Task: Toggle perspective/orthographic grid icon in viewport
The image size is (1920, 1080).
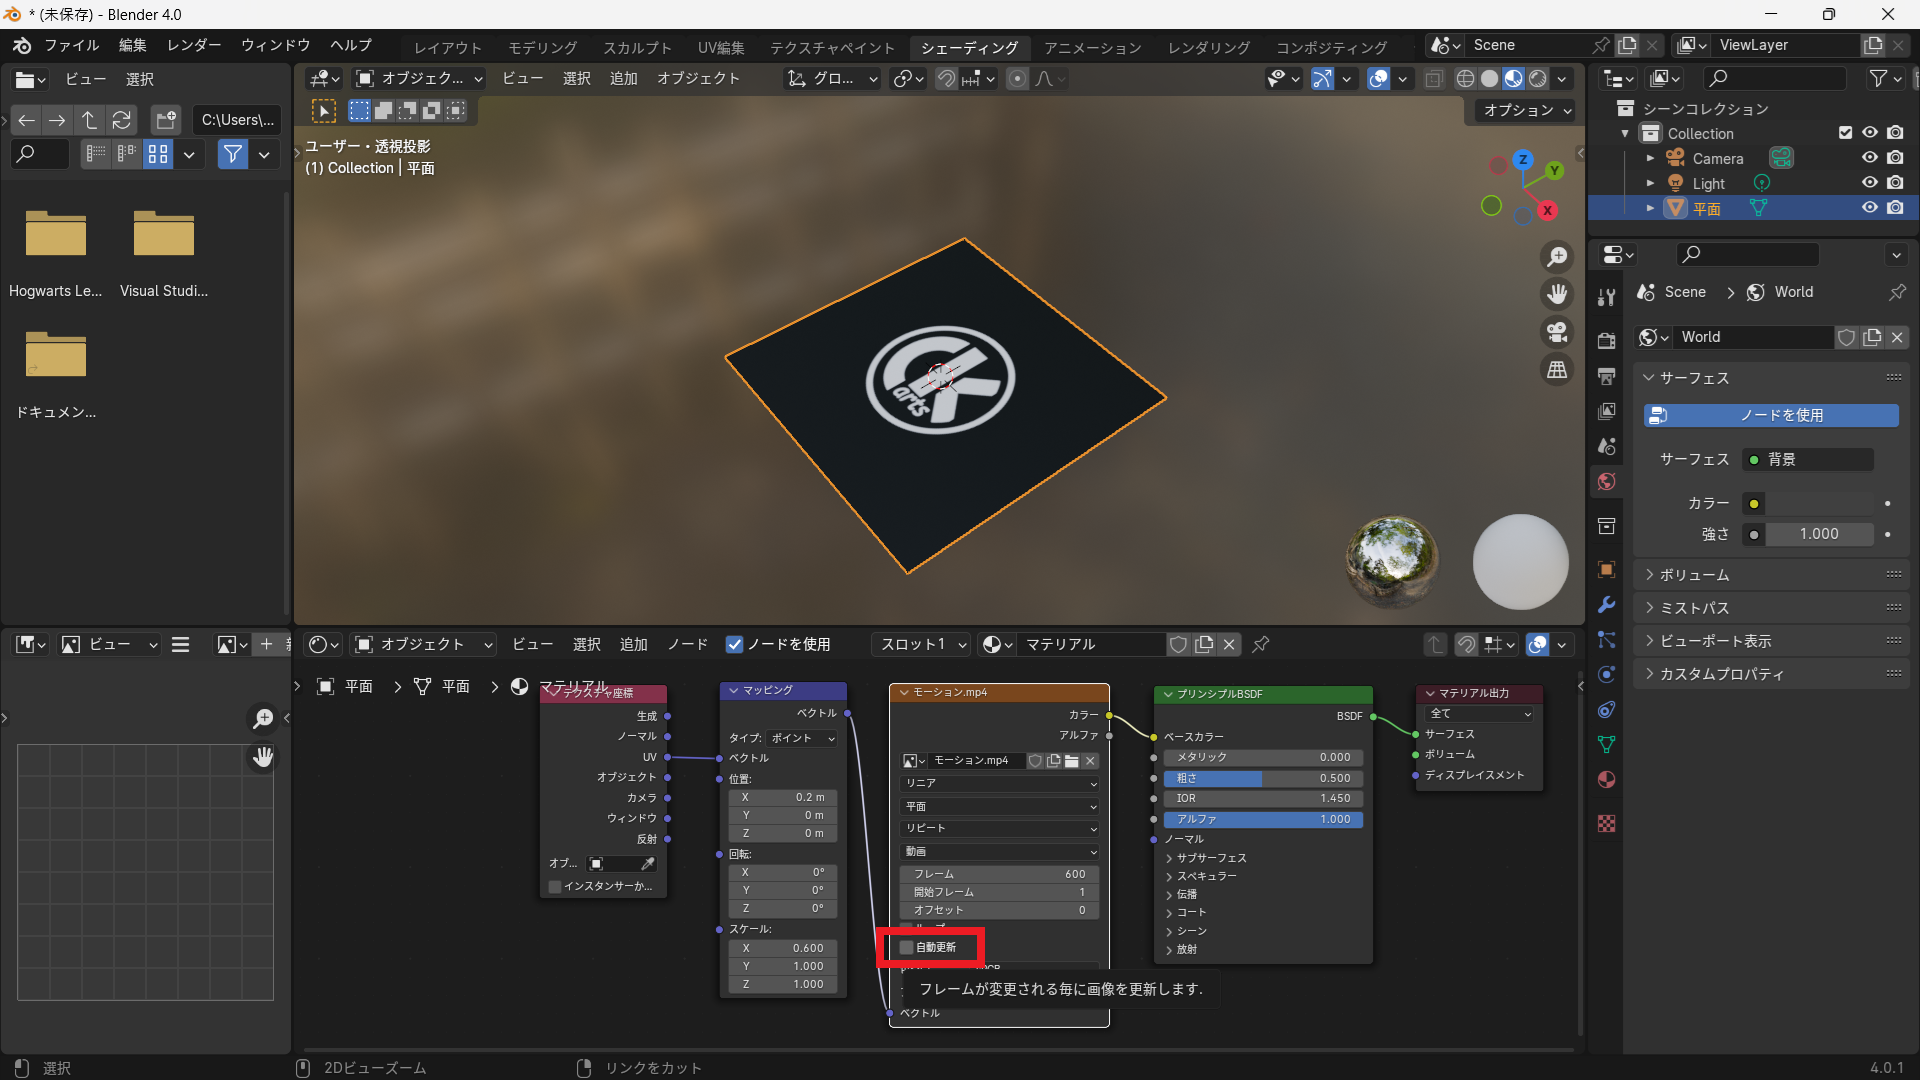Action: click(1557, 370)
